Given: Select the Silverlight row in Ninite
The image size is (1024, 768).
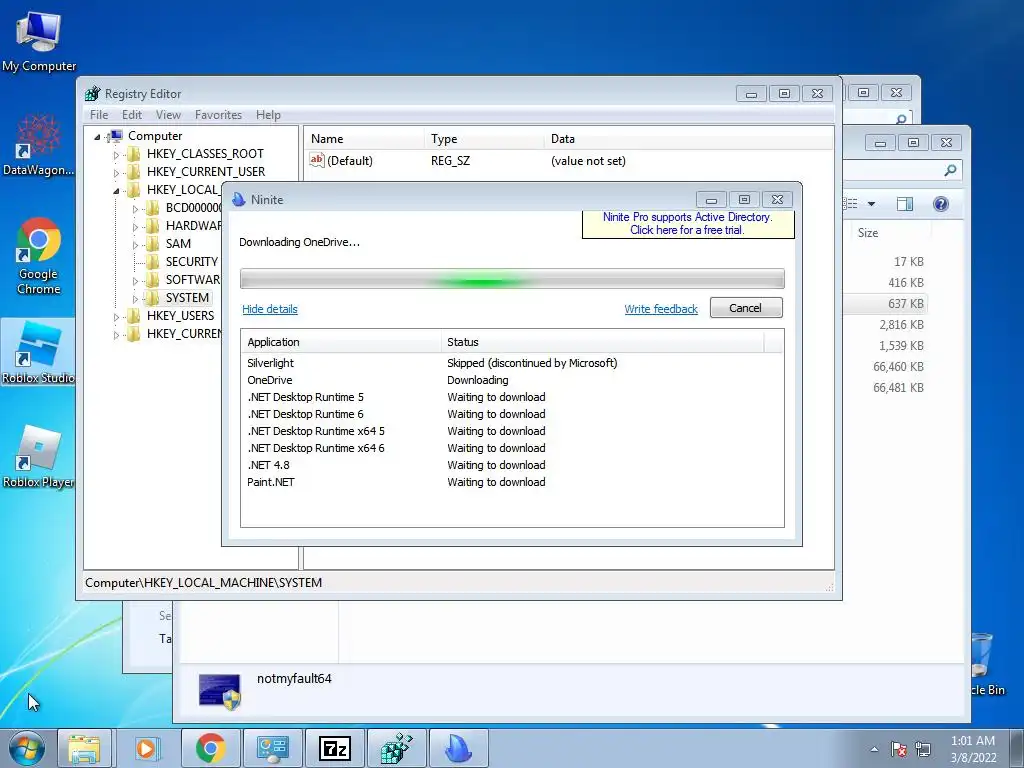Looking at the screenshot, I should coord(512,363).
